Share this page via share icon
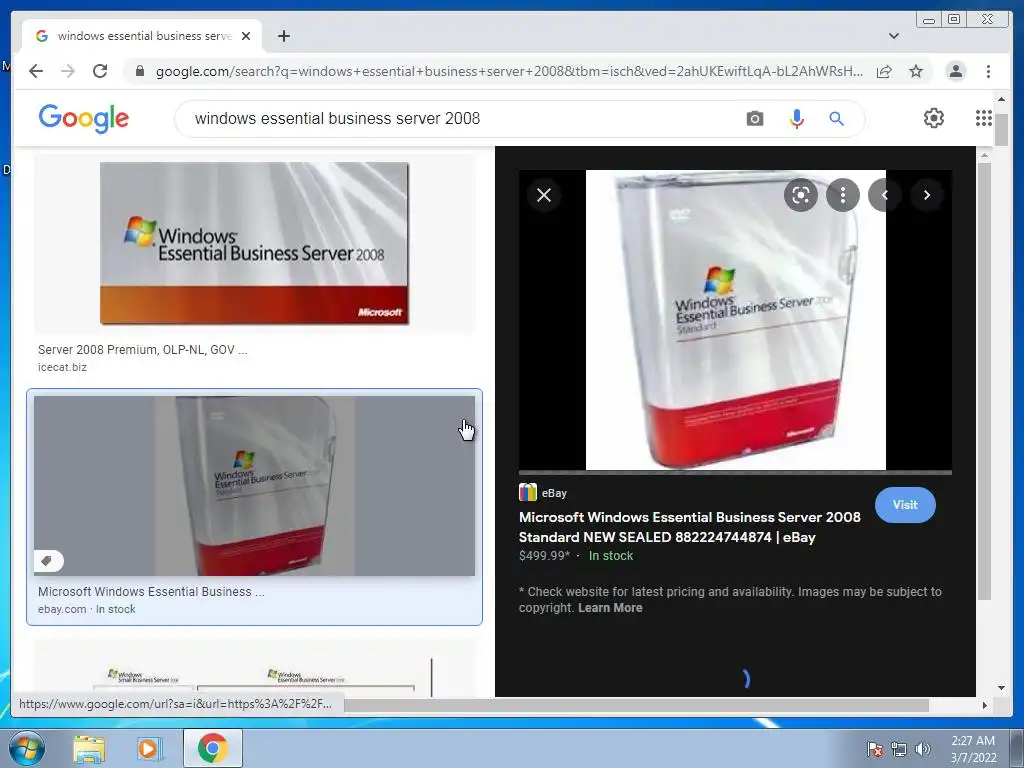This screenshot has width=1024, height=768. [x=884, y=71]
